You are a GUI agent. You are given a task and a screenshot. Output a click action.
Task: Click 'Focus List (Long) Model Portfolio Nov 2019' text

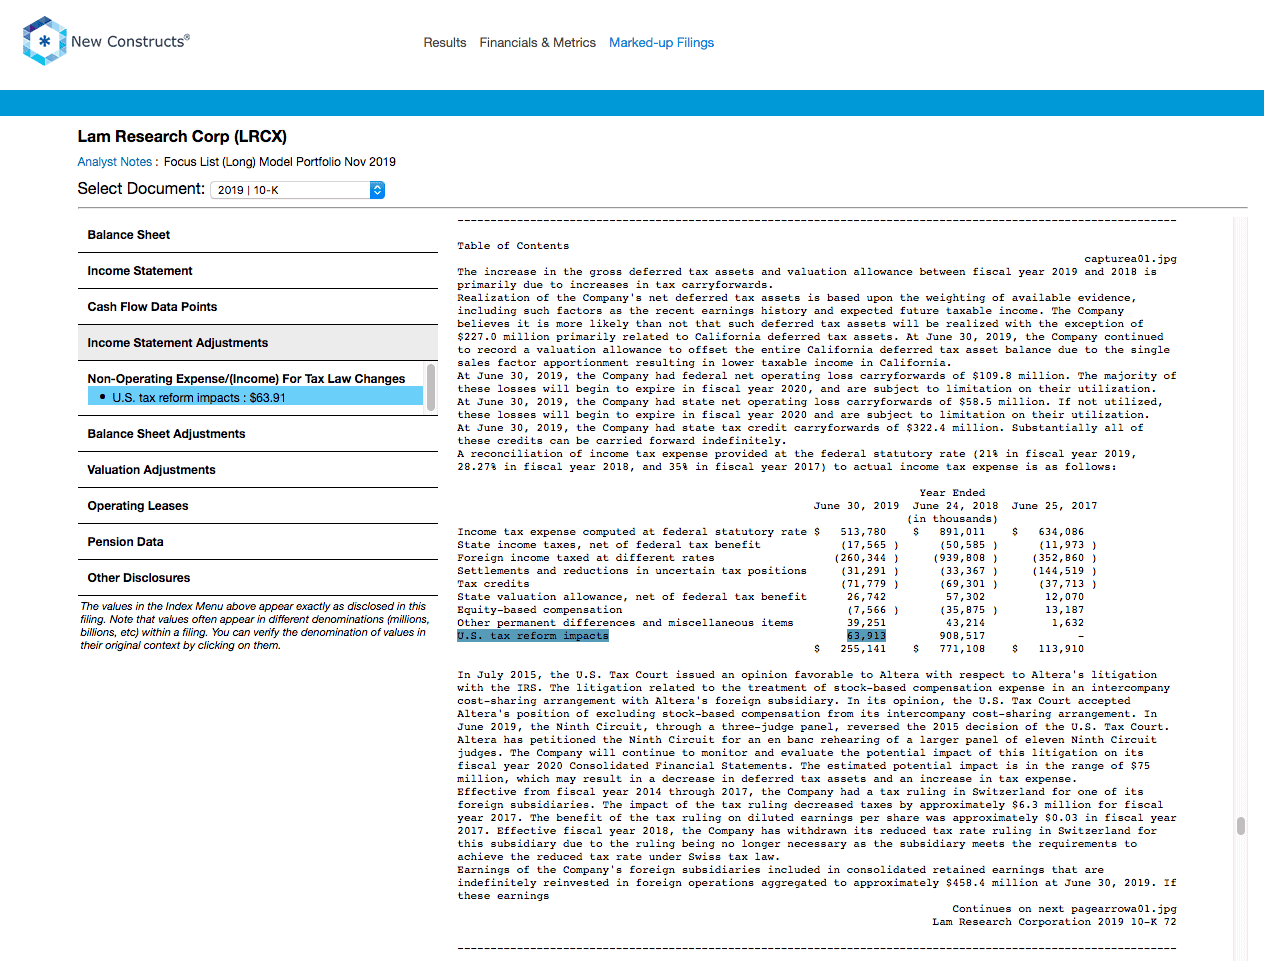(x=280, y=162)
